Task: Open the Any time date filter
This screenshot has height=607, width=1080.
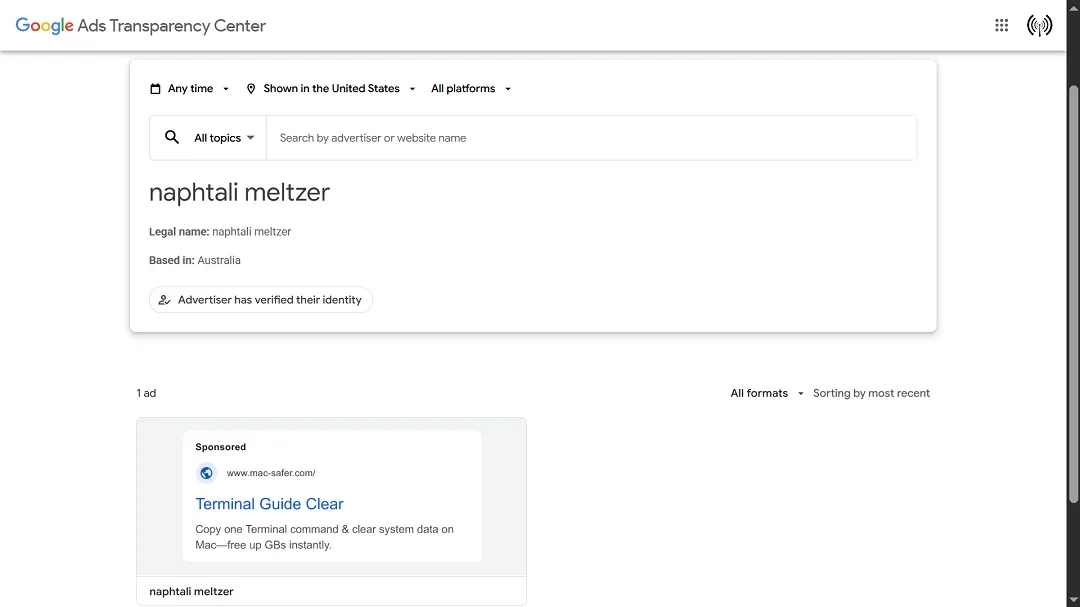Action: 189,89
